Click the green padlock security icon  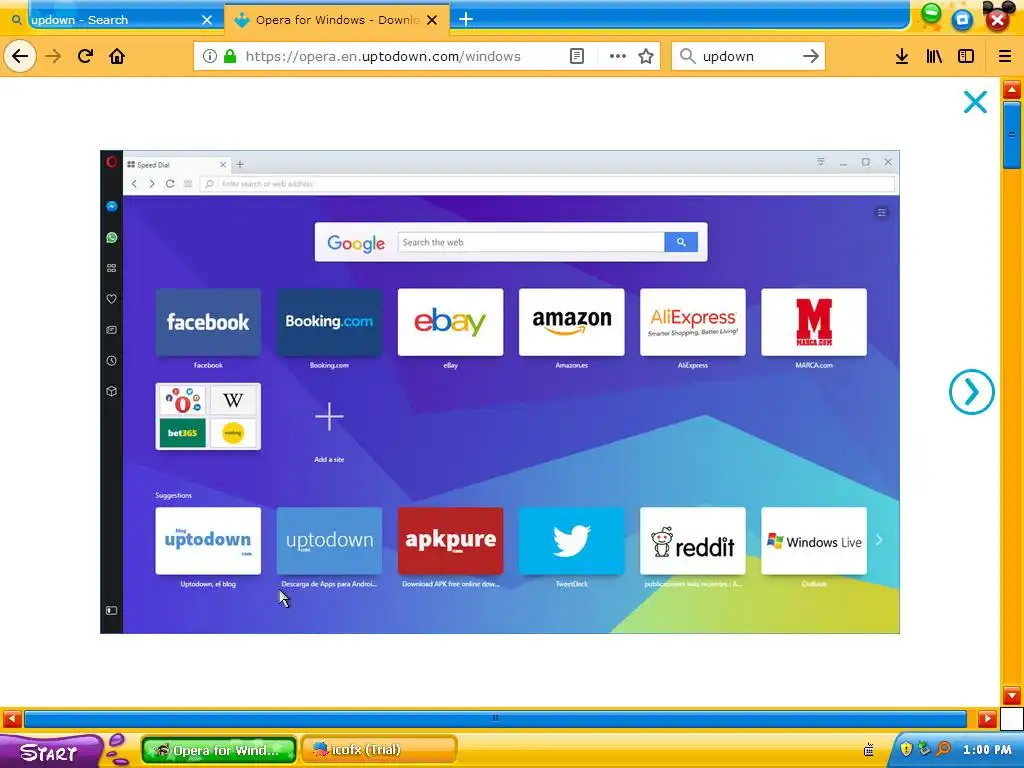[230, 56]
